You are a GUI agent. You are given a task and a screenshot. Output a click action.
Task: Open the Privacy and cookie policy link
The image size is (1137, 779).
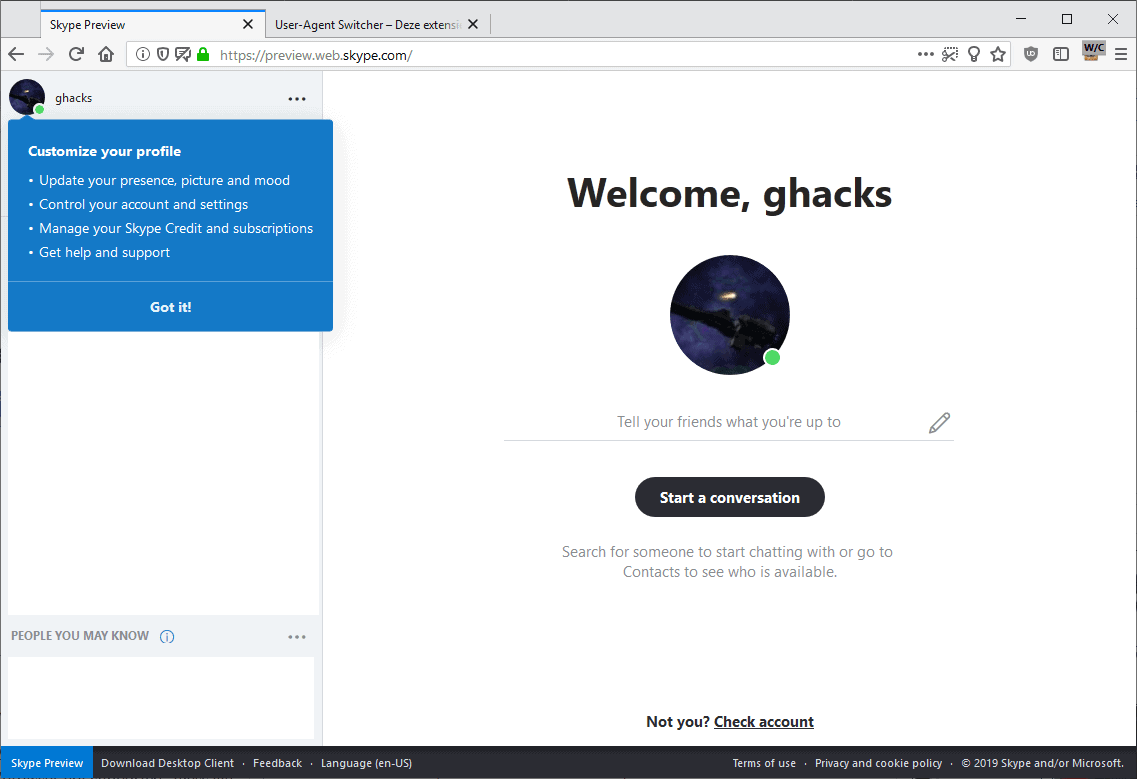pos(878,763)
